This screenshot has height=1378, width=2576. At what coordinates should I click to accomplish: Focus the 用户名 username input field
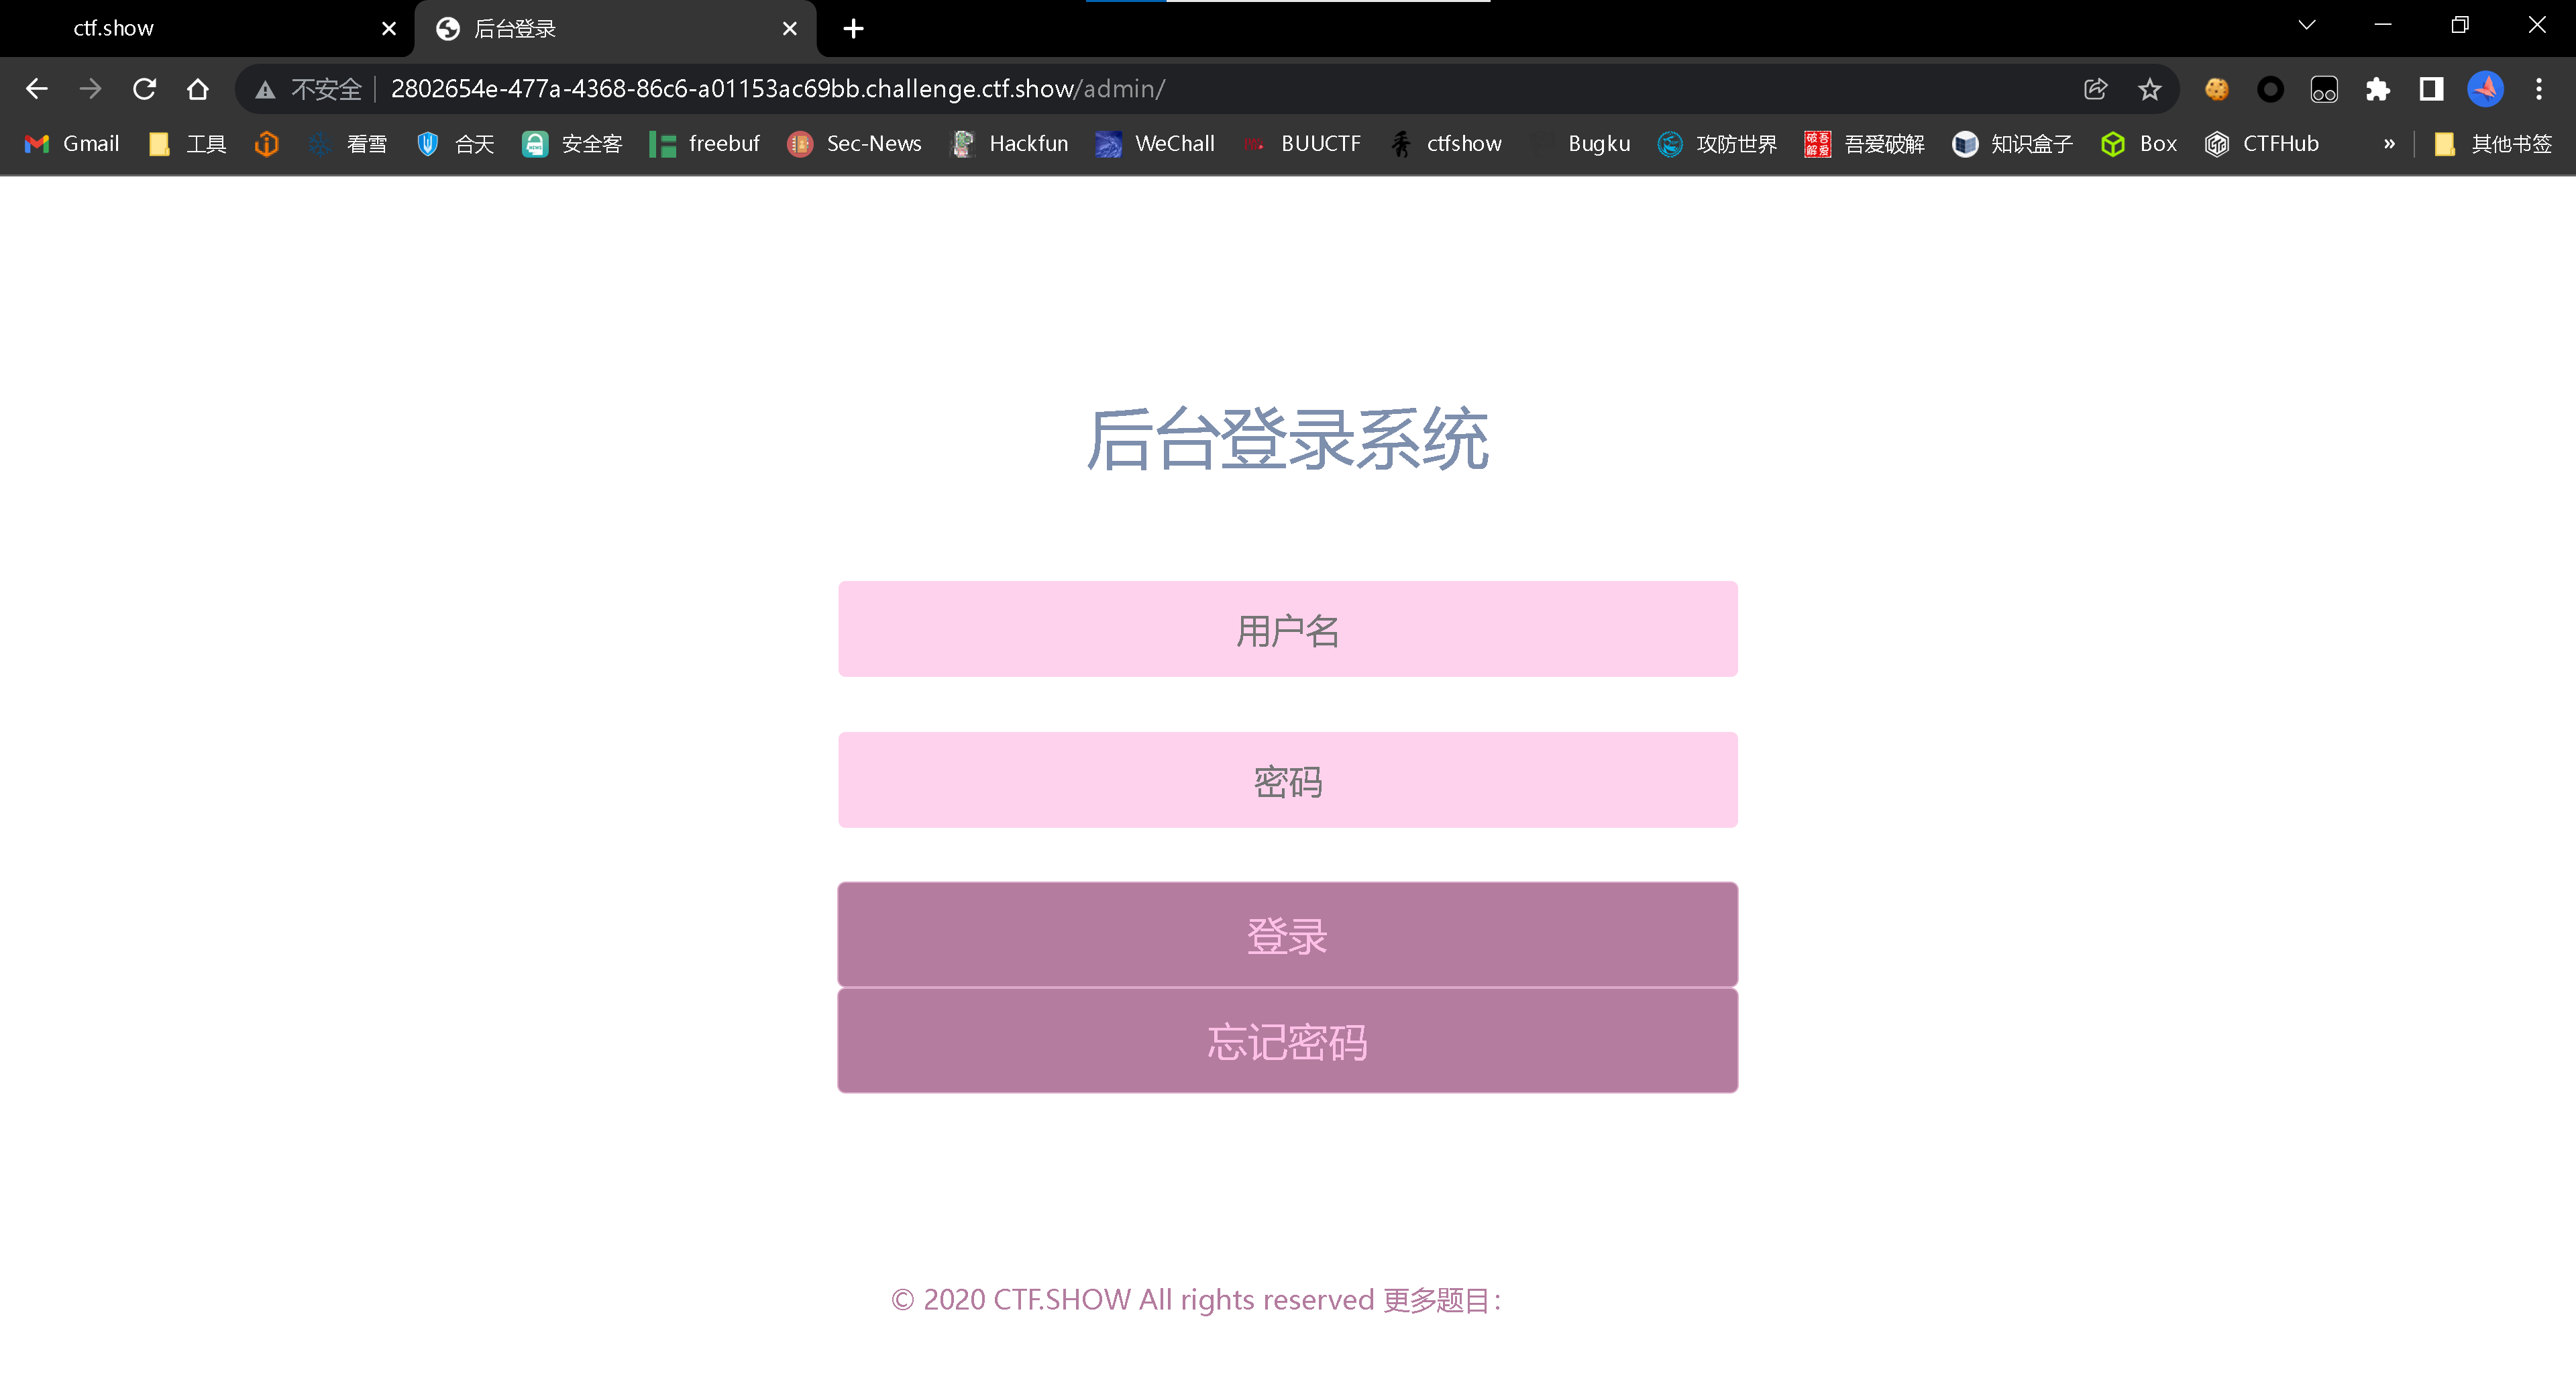pos(1287,629)
